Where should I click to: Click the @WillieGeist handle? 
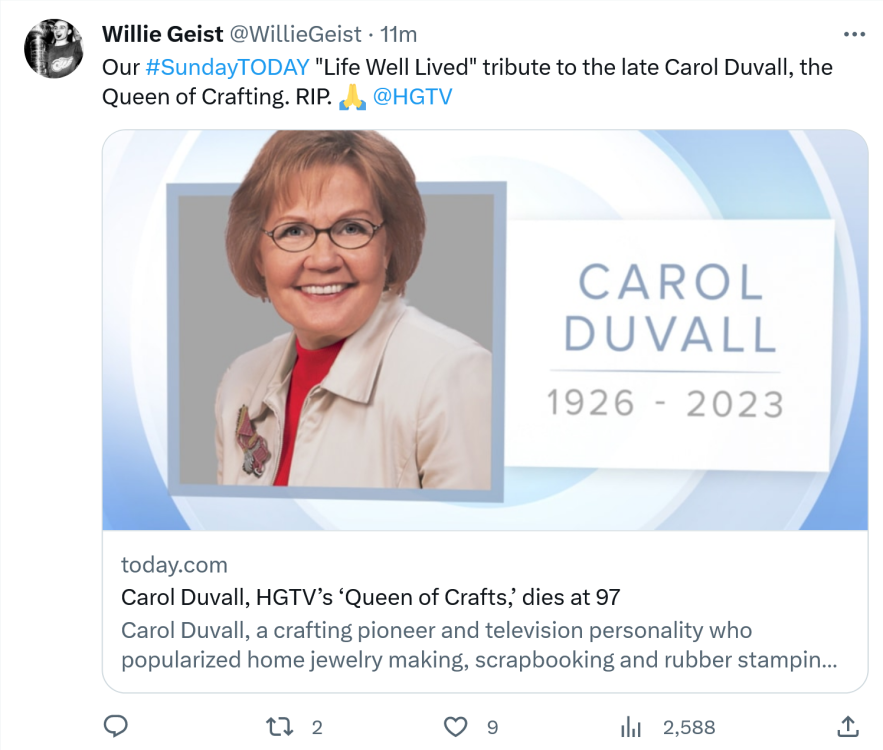tap(296, 34)
